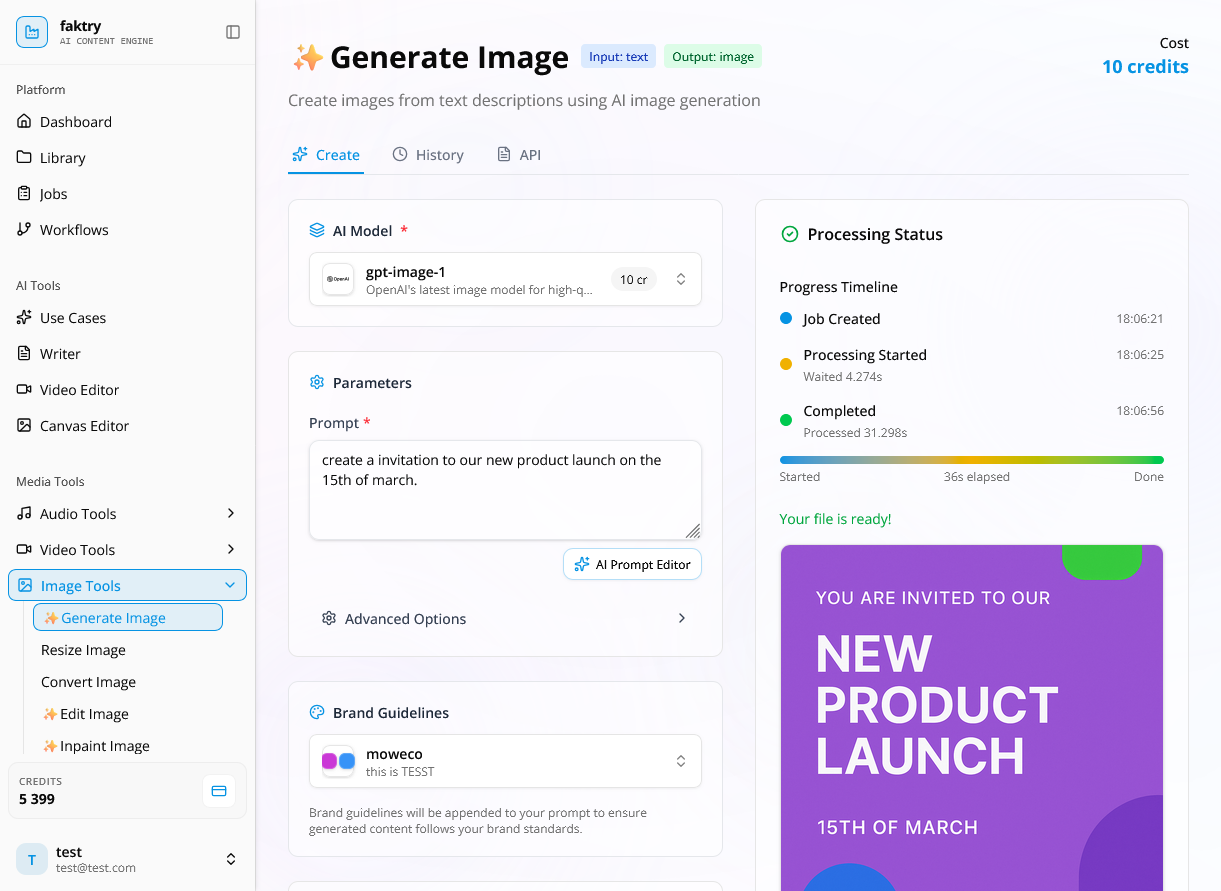Click the 10 credits cost link
Viewport: 1221px width, 891px height.
[1145, 66]
